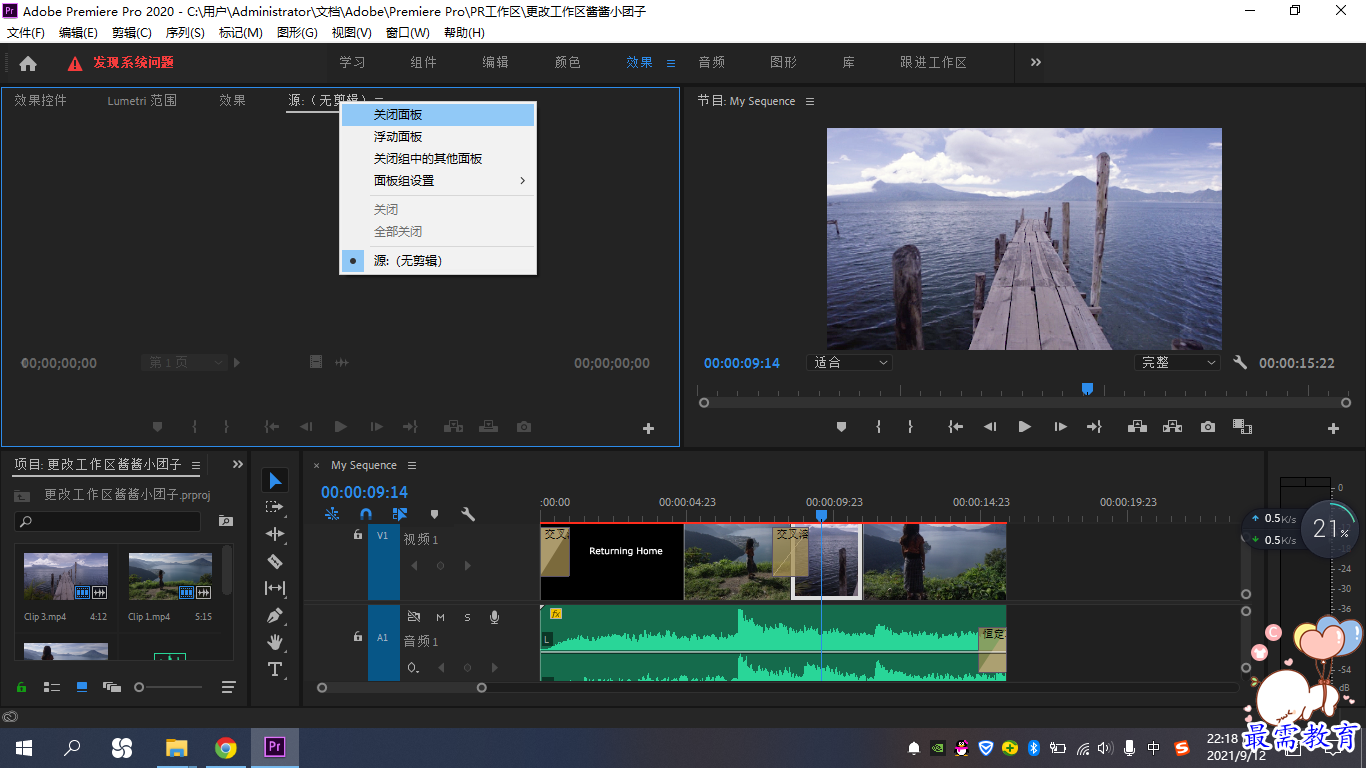Choose 关闭组中的其他面板 menu entry
The height and width of the screenshot is (768, 1366).
coord(438,159)
